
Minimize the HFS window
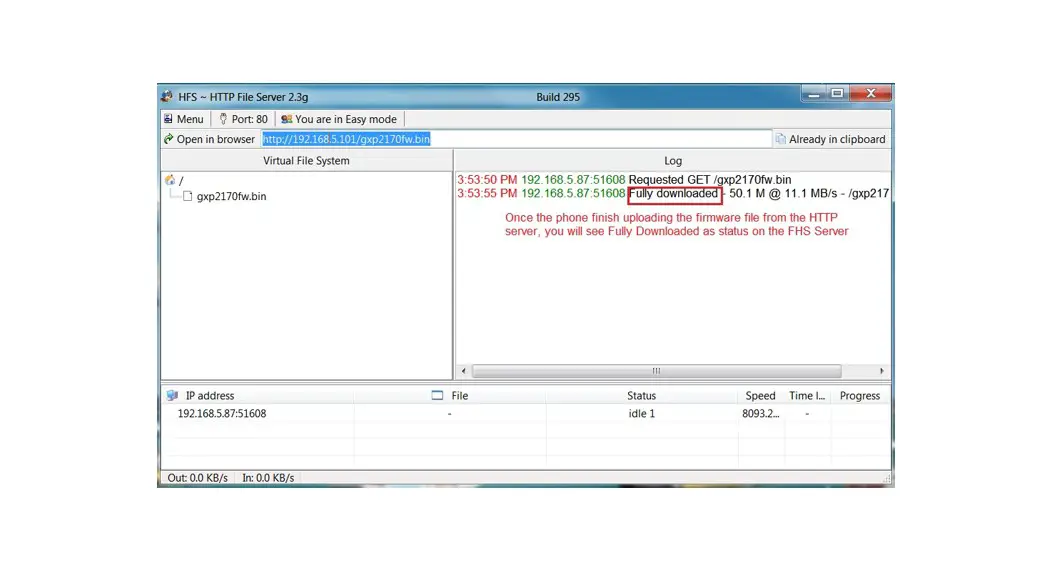(814, 94)
